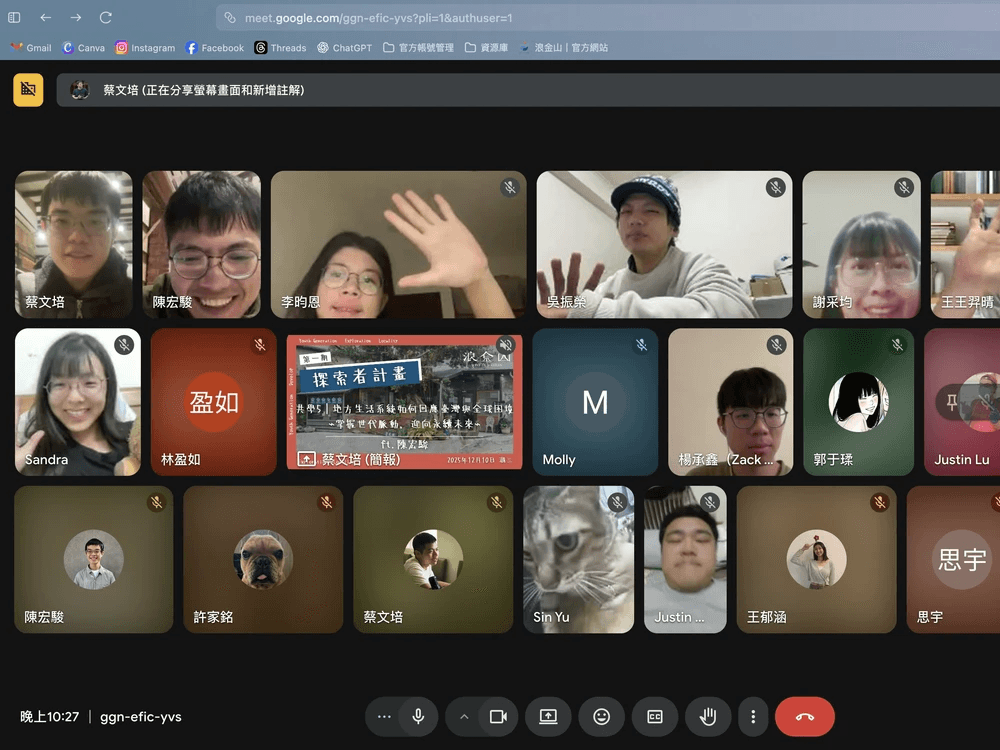The height and width of the screenshot is (750, 1000).
Task: Reload the page with the refresh icon
Action: 106,18
